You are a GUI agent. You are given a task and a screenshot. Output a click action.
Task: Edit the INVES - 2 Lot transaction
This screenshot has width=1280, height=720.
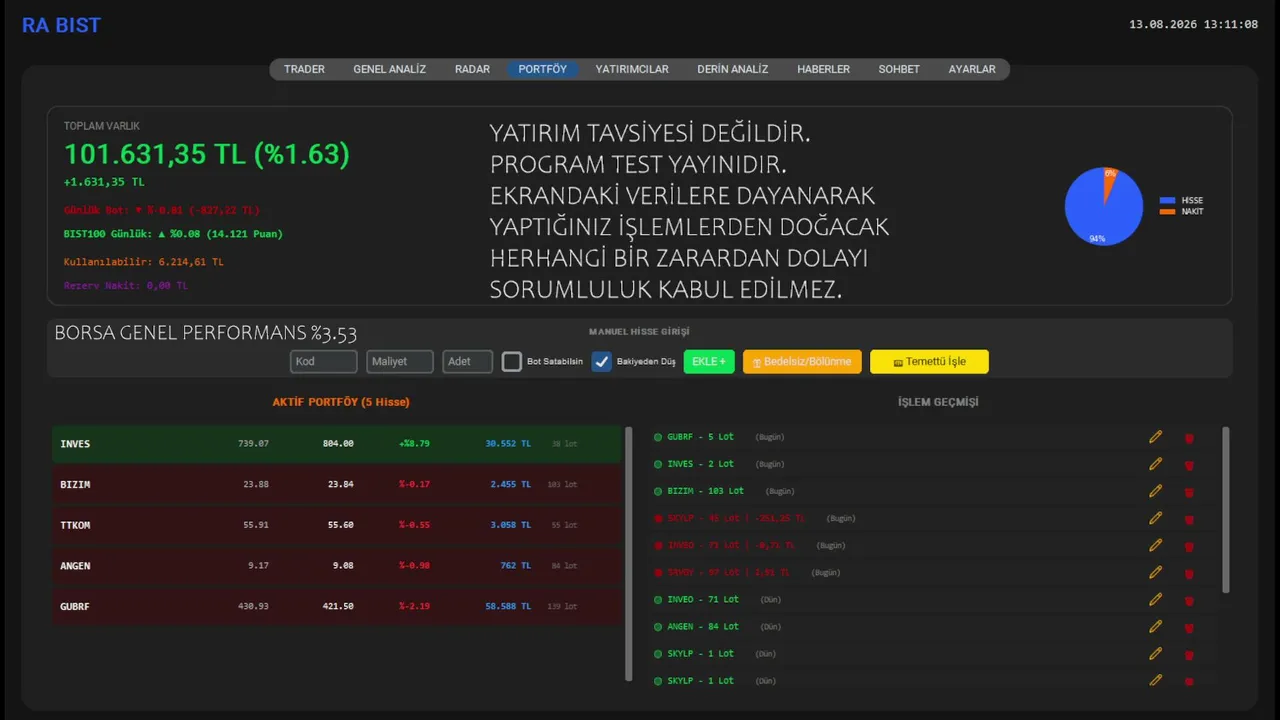coord(1156,464)
